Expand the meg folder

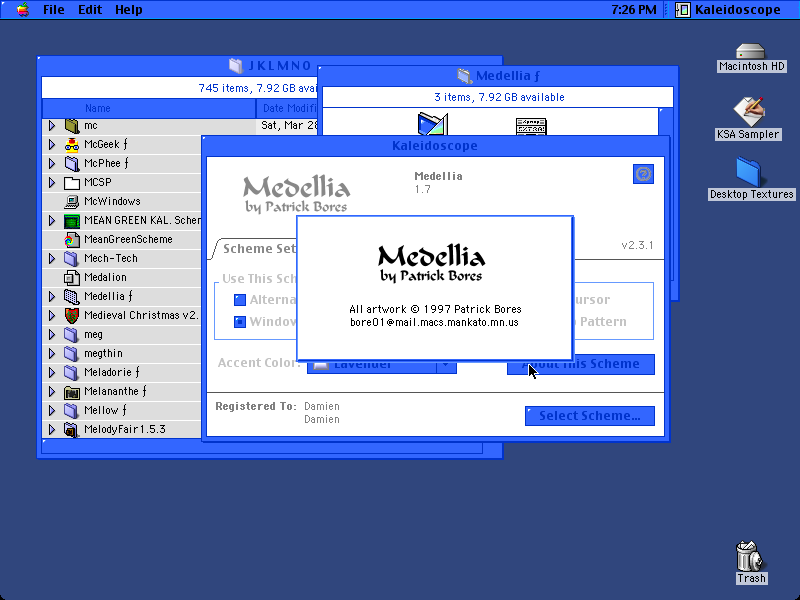(x=52, y=334)
